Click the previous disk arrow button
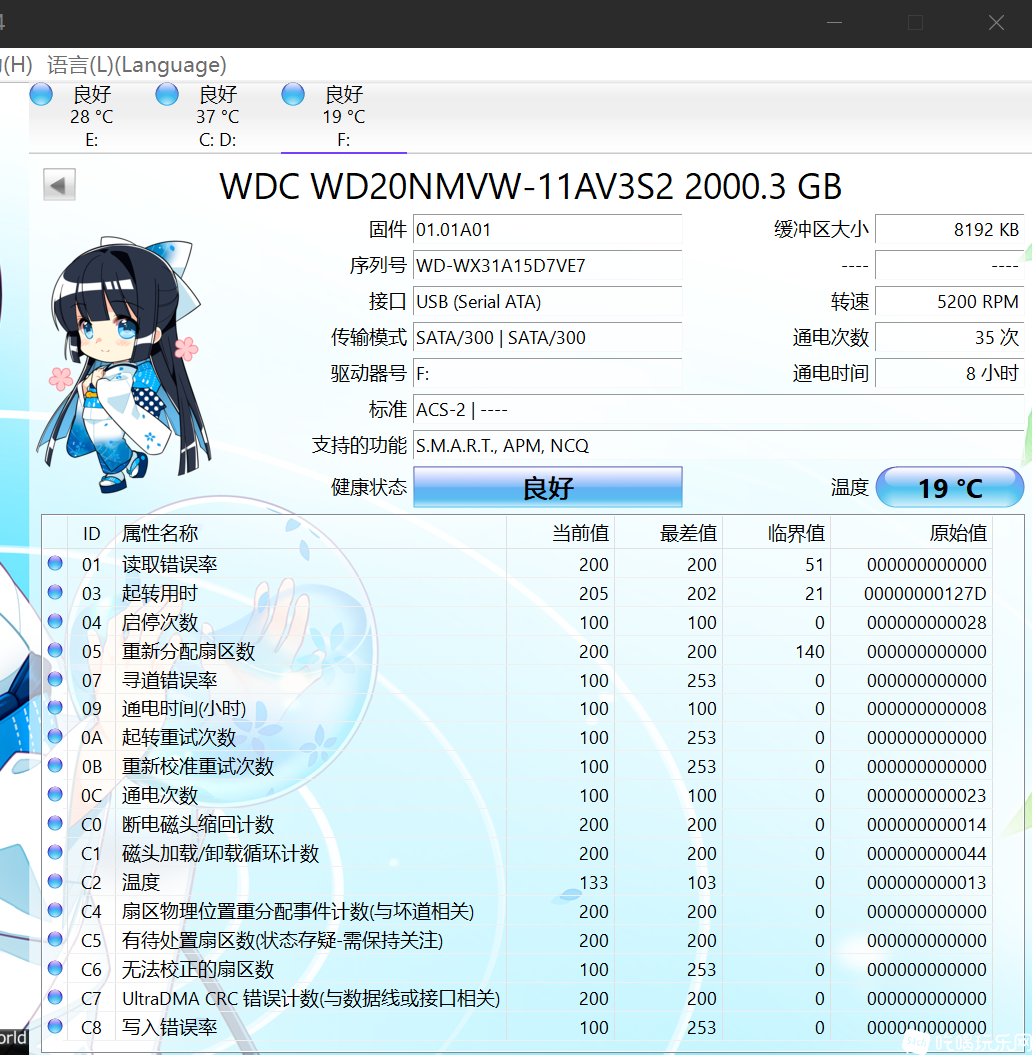This screenshot has width=1032, height=1055. click(x=59, y=184)
